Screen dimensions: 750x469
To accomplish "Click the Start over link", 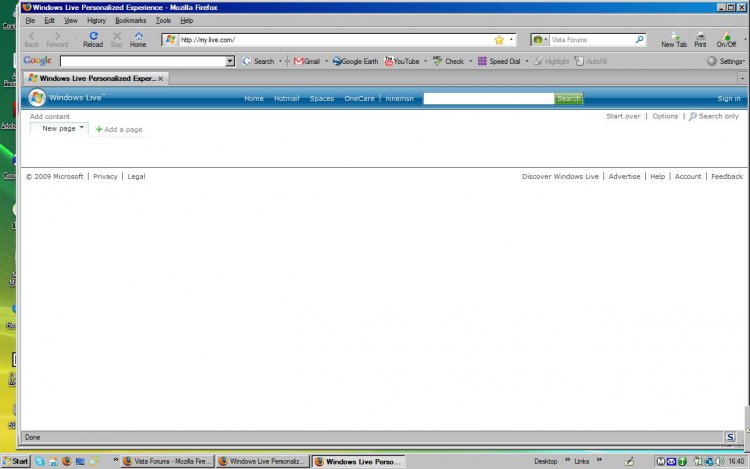I will pos(623,116).
